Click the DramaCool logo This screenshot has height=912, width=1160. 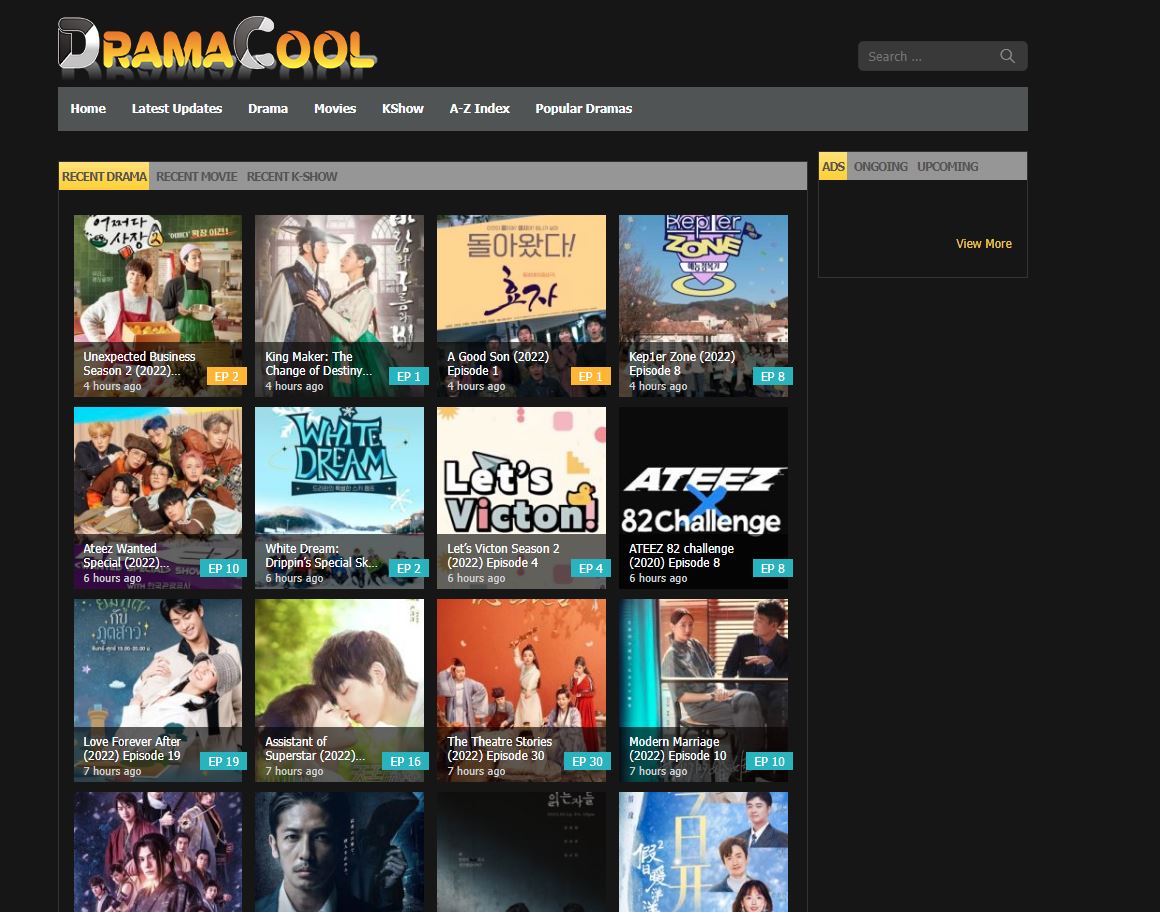tap(217, 46)
